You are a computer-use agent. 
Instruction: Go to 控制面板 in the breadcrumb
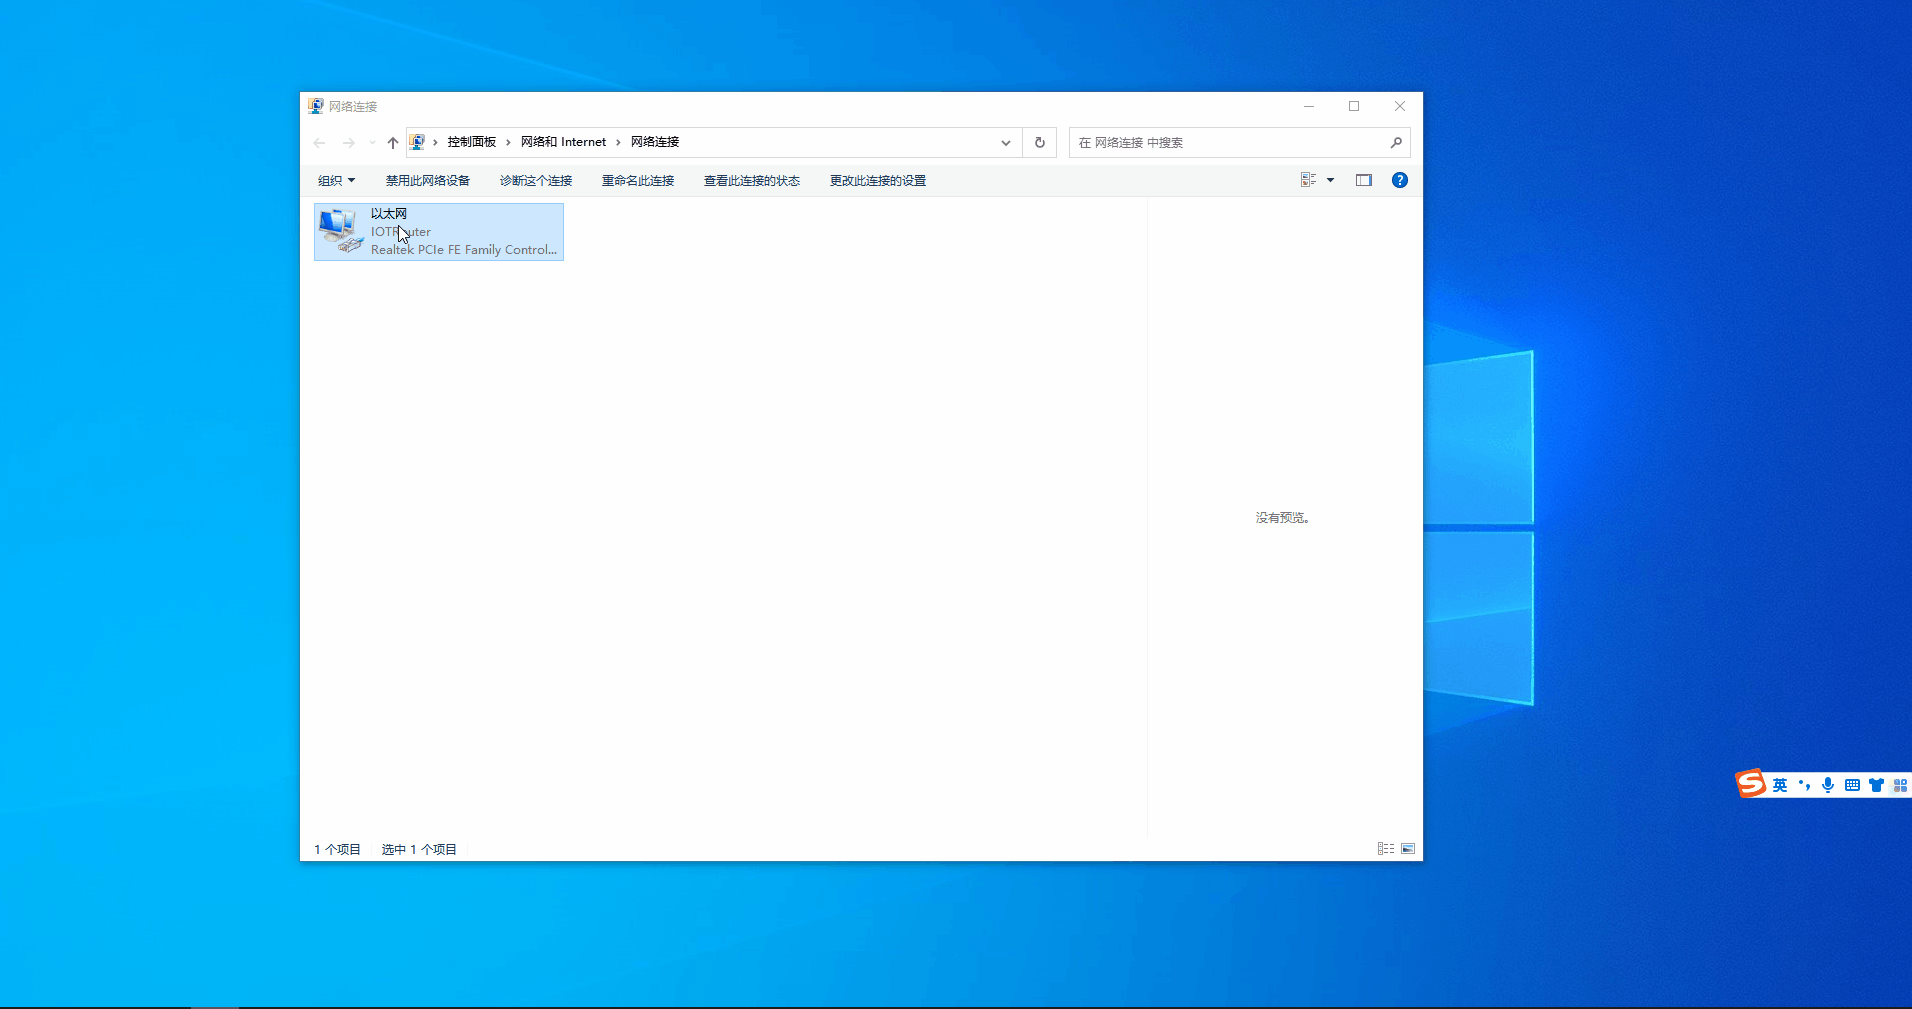click(x=472, y=142)
